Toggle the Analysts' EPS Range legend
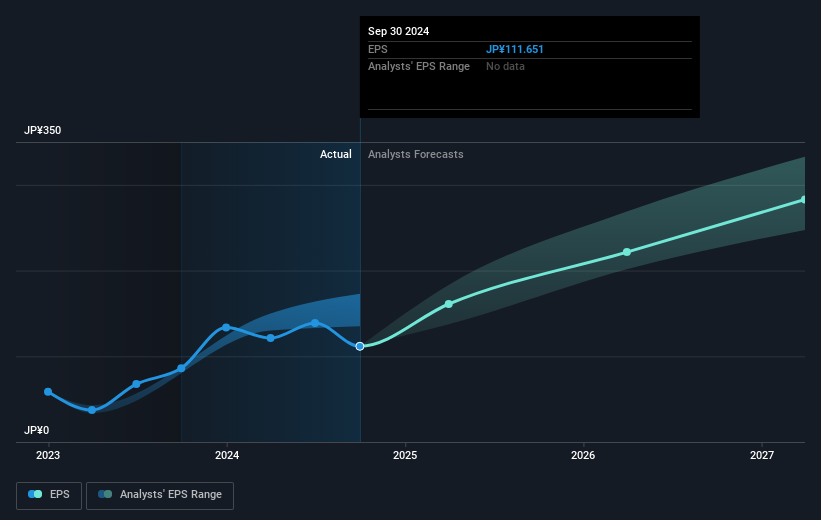The width and height of the screenshot is (821, 520). 160,495
